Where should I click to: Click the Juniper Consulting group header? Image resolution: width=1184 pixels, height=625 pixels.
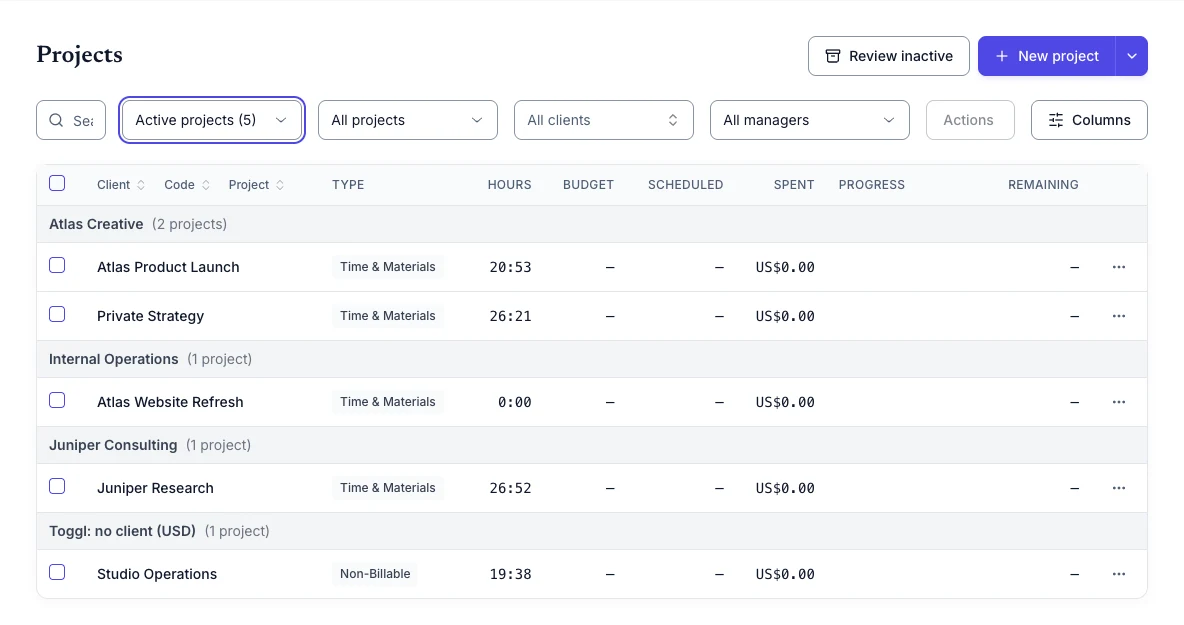(592, 445)
